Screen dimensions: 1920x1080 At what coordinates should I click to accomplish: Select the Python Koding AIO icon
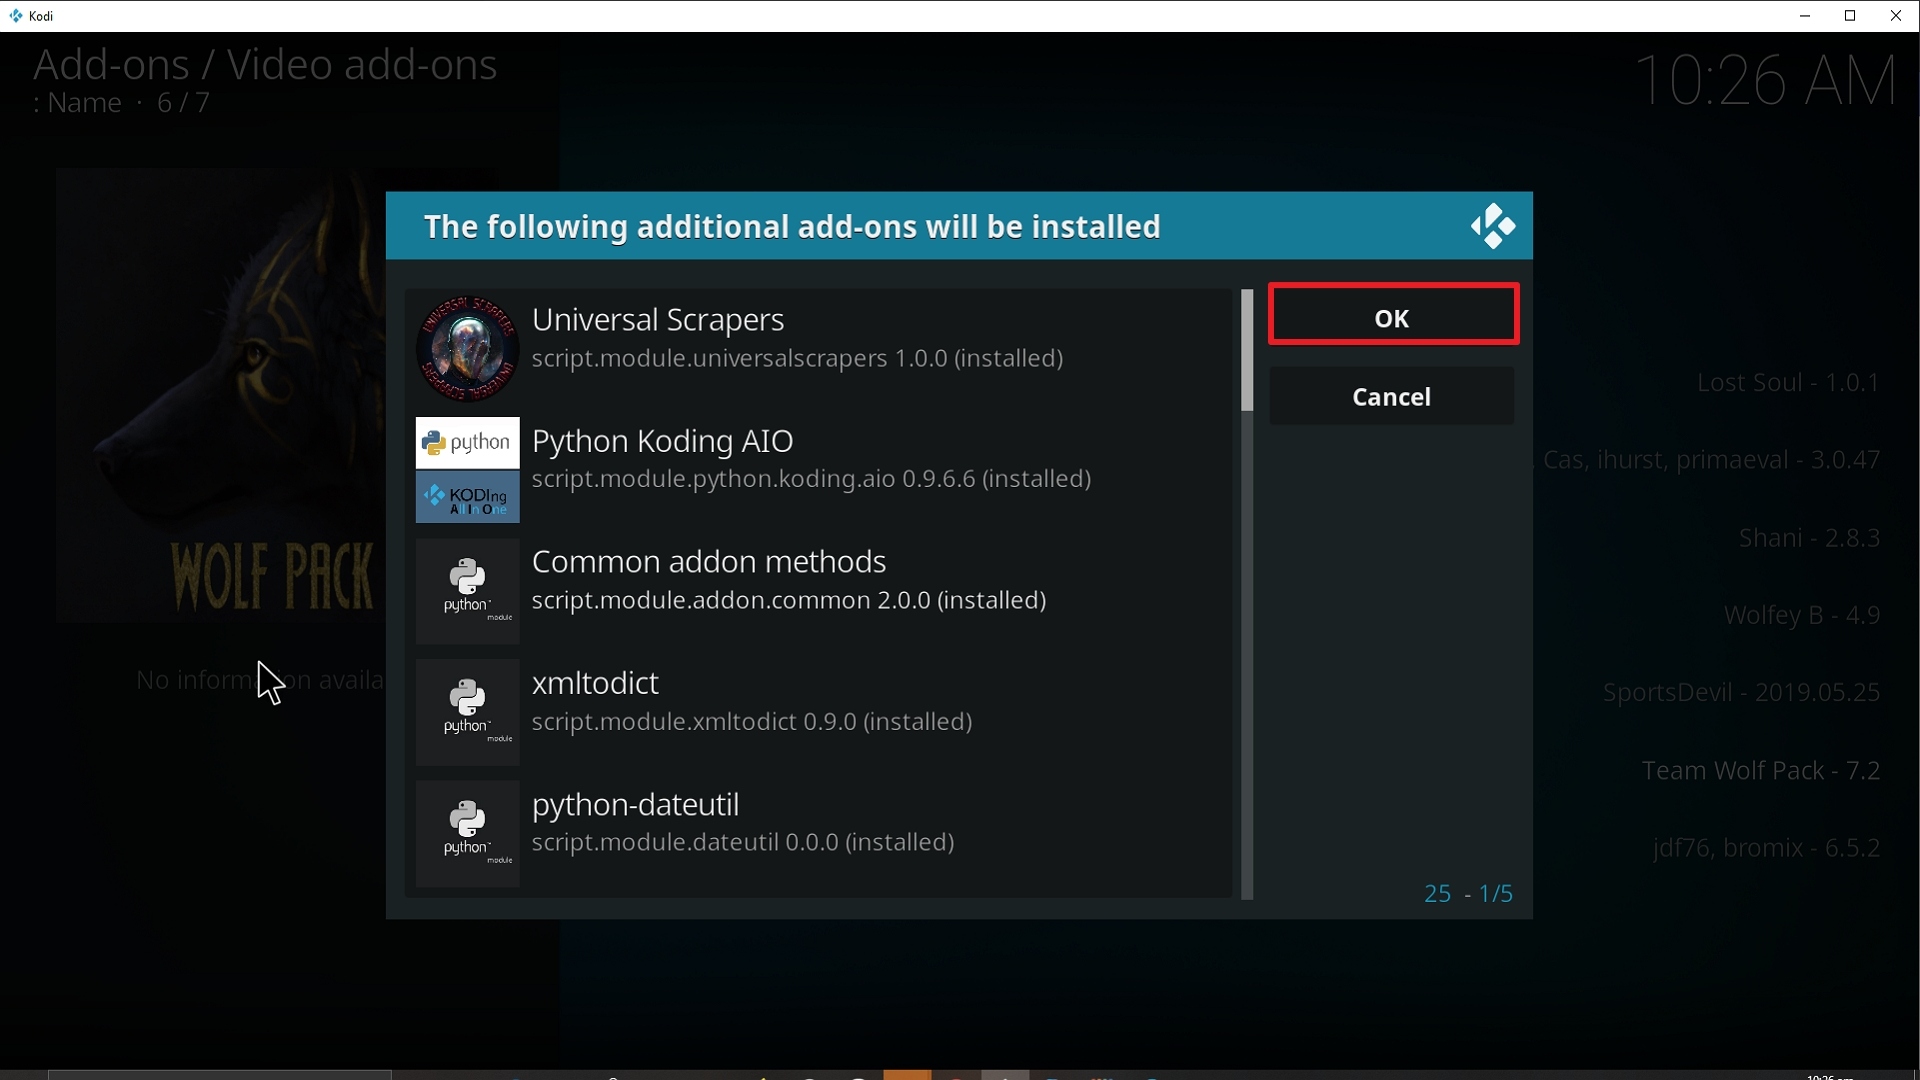click(467, 470)
